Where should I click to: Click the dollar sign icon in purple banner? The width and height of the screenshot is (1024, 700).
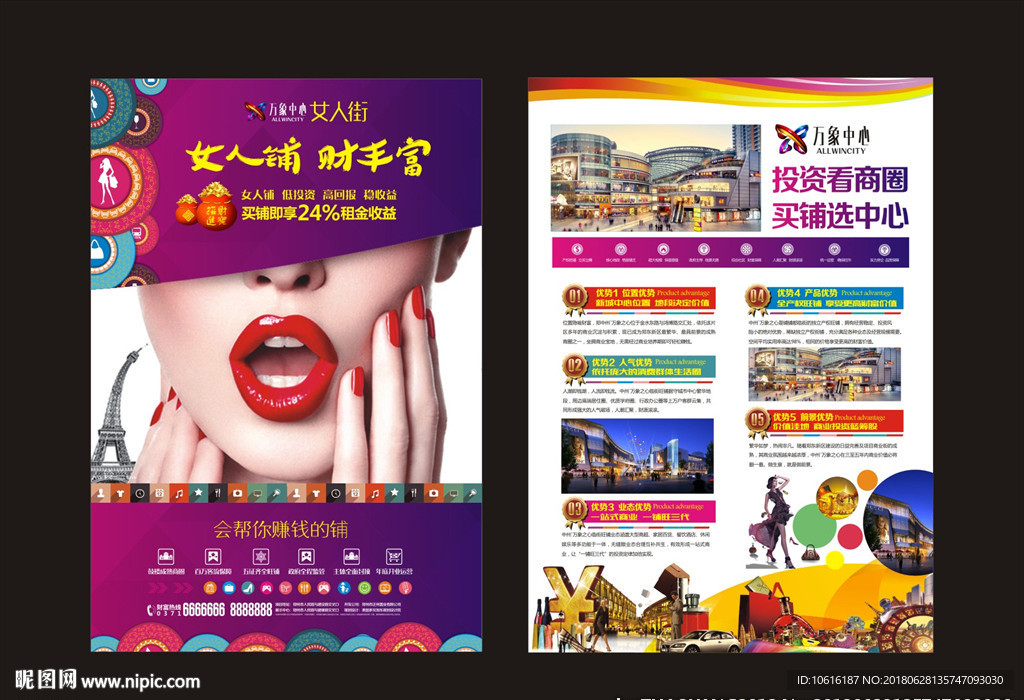pyautogui.click(x=577, y=249)
